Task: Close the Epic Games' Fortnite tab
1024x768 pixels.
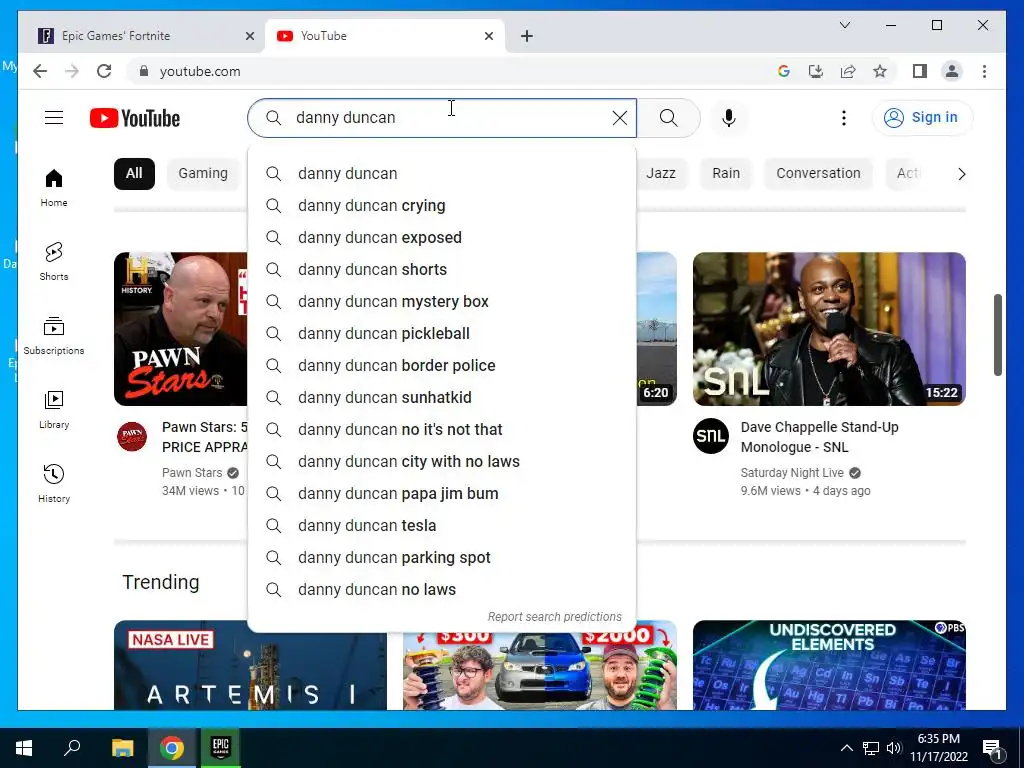Action: click(x=249, y=36)
